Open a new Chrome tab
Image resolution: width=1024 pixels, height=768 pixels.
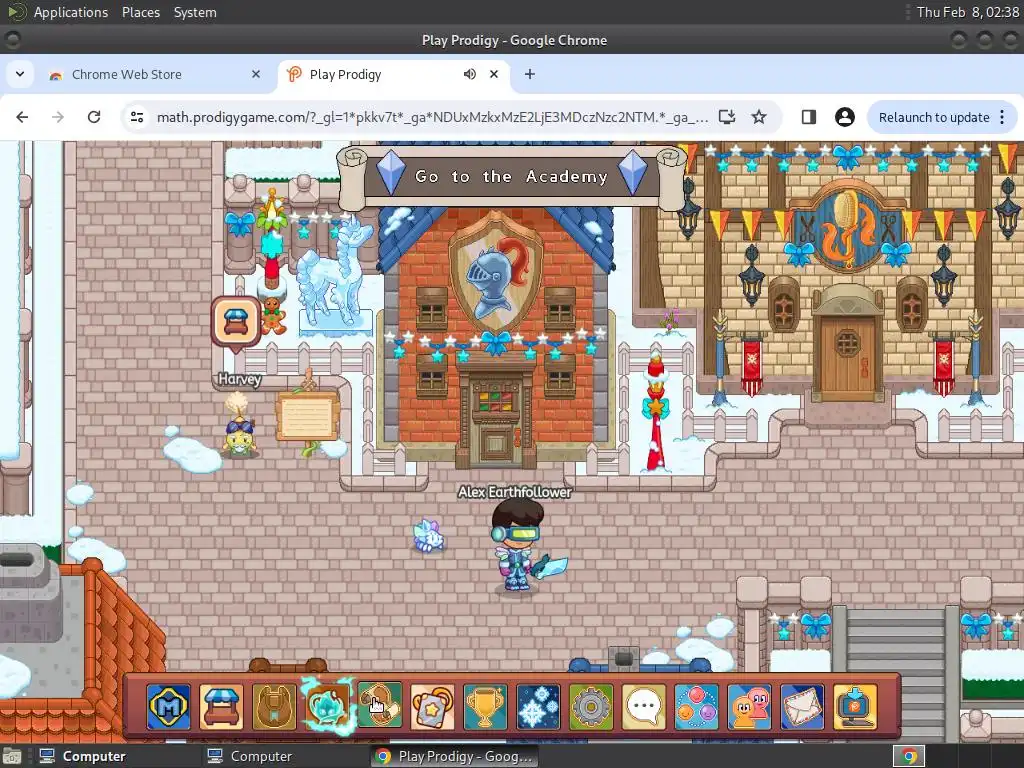[x=530, y=74]
